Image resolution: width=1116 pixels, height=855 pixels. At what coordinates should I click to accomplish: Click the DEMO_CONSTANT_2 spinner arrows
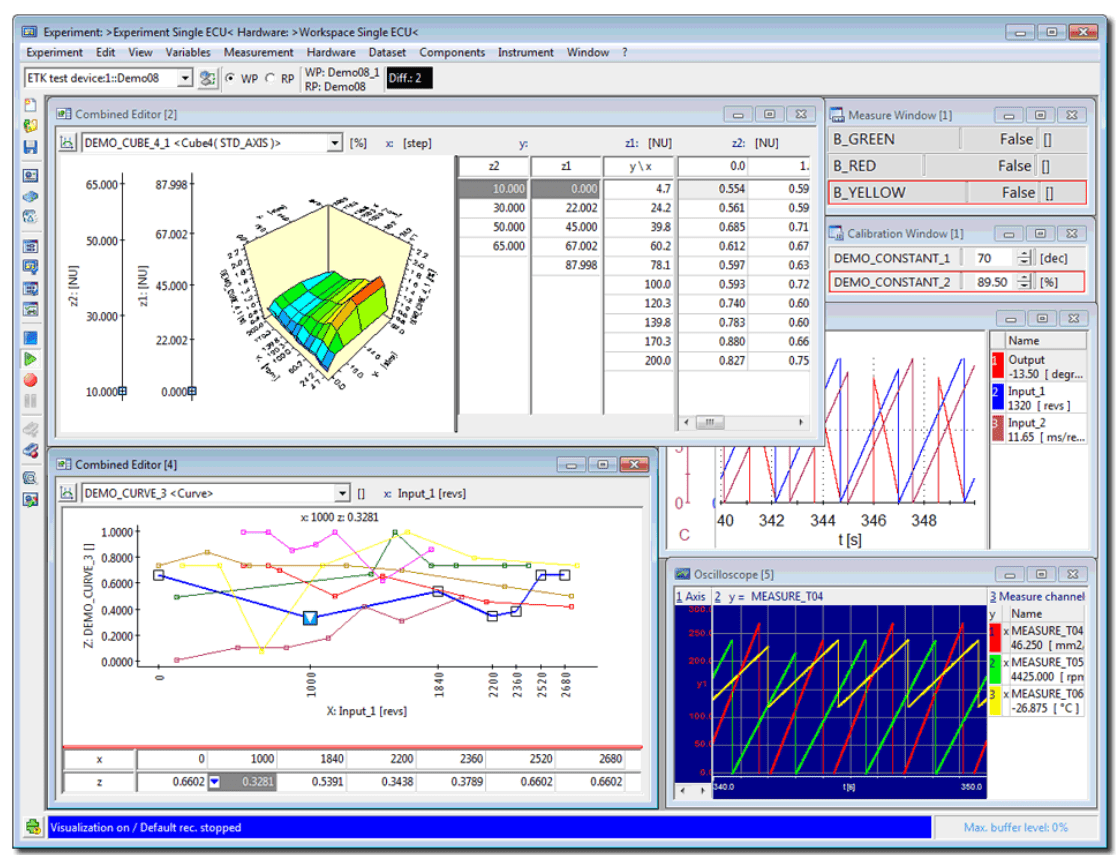click(1023, 282)
